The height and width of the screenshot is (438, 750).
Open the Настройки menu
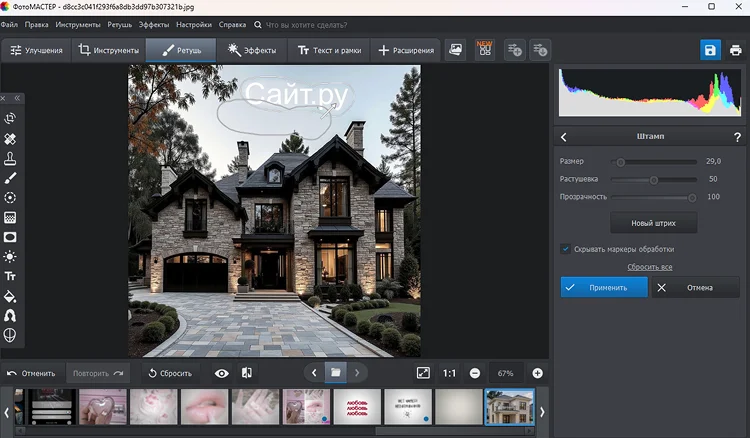pos(194,24)
